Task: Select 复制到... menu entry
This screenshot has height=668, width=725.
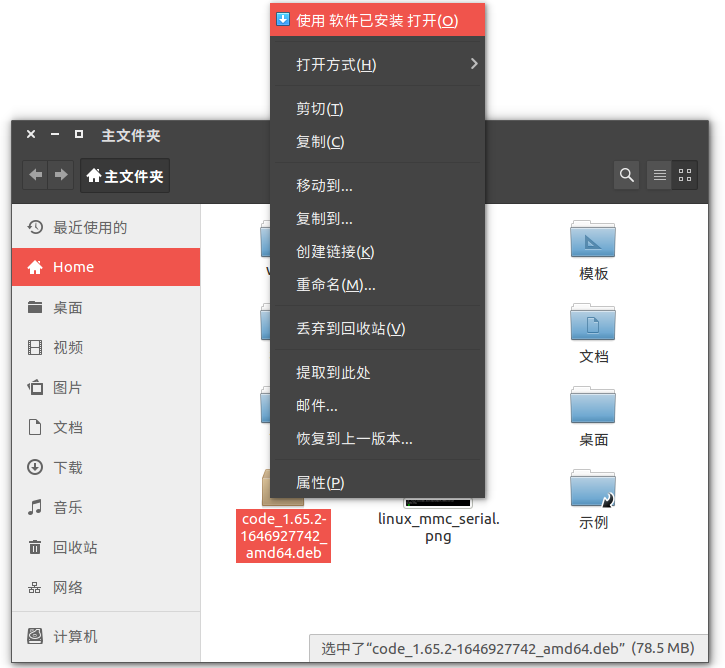Action: pyautogui.click(x=377, y=219)
